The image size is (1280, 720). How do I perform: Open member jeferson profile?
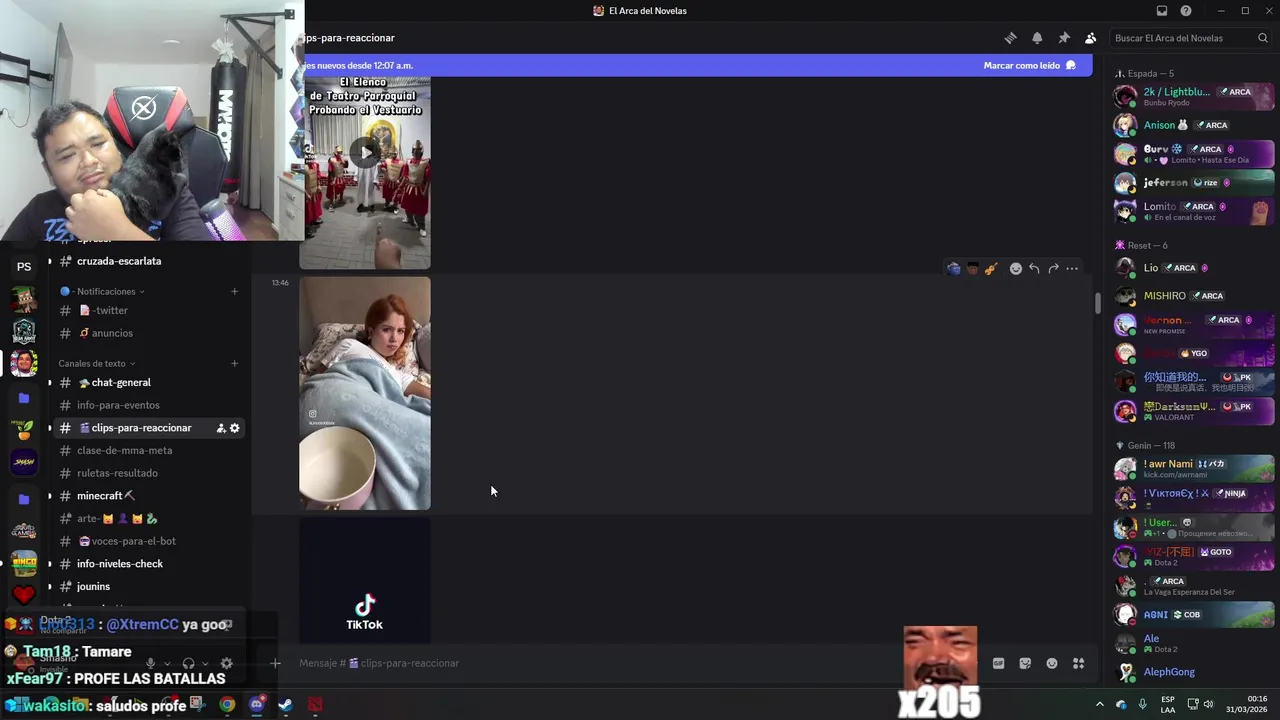(x=1194, y=183)
